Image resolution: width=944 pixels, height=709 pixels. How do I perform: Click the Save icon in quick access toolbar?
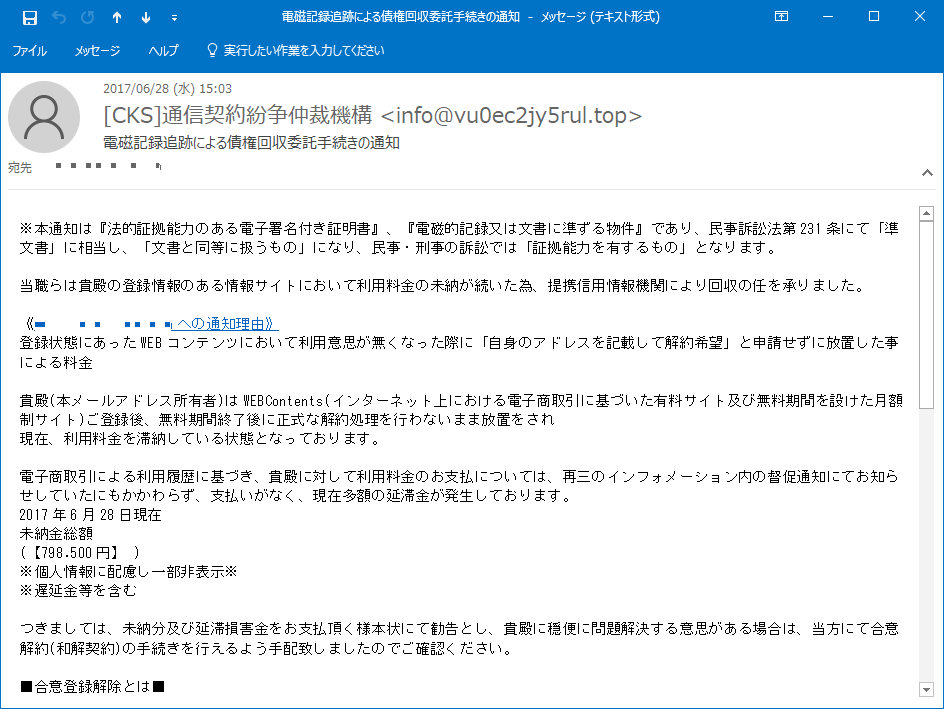tap(30, 17)
